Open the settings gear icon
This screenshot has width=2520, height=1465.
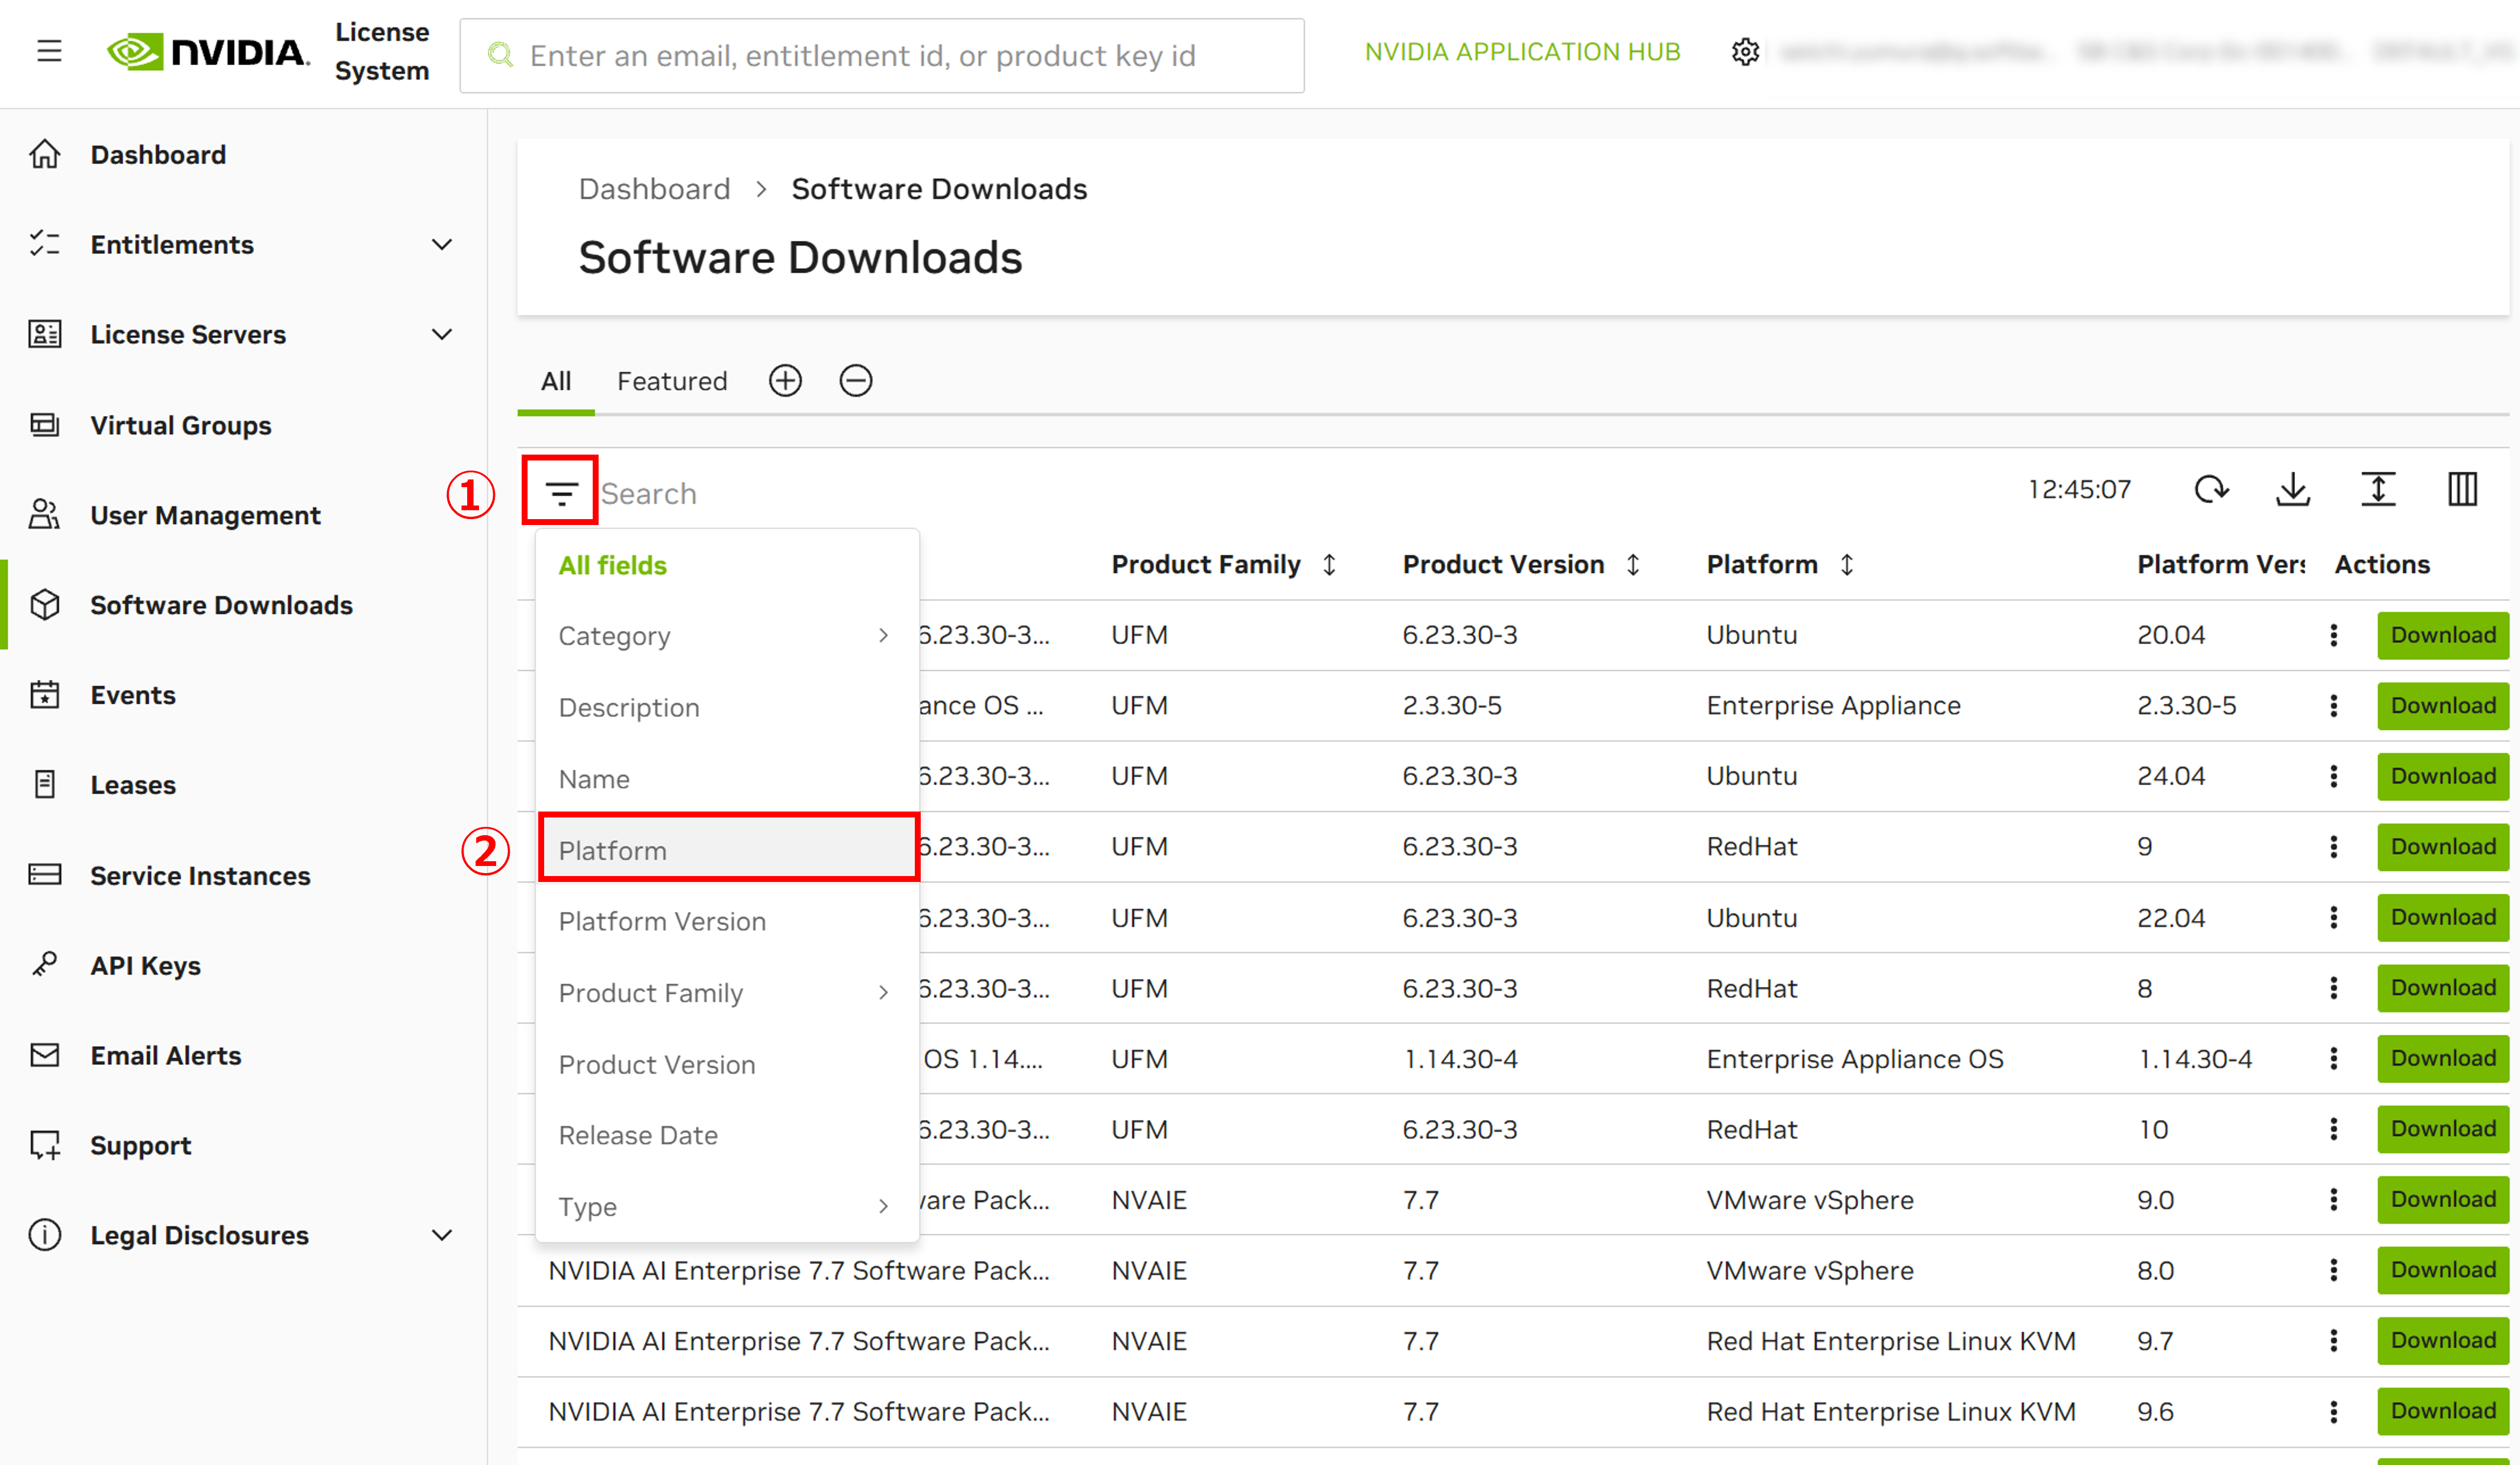pos(1745,52)
